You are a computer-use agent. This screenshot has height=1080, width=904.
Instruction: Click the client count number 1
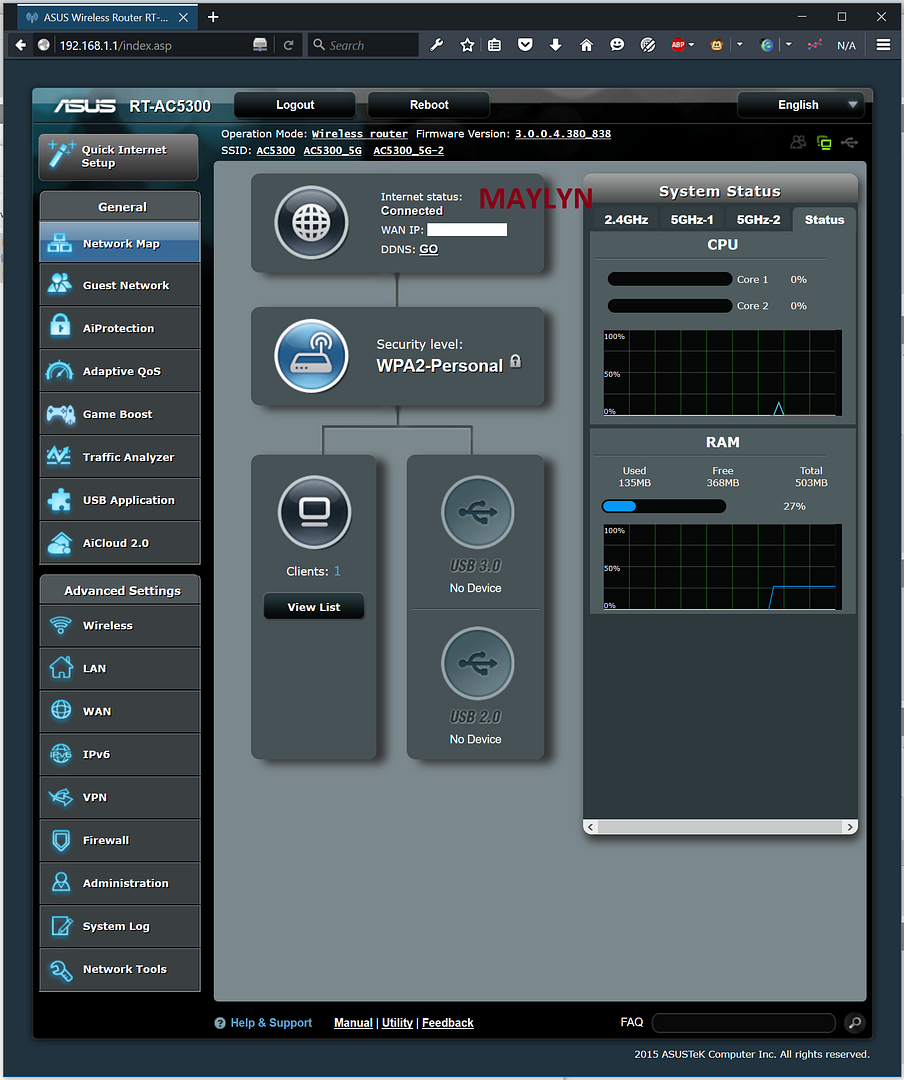(337, 571)
